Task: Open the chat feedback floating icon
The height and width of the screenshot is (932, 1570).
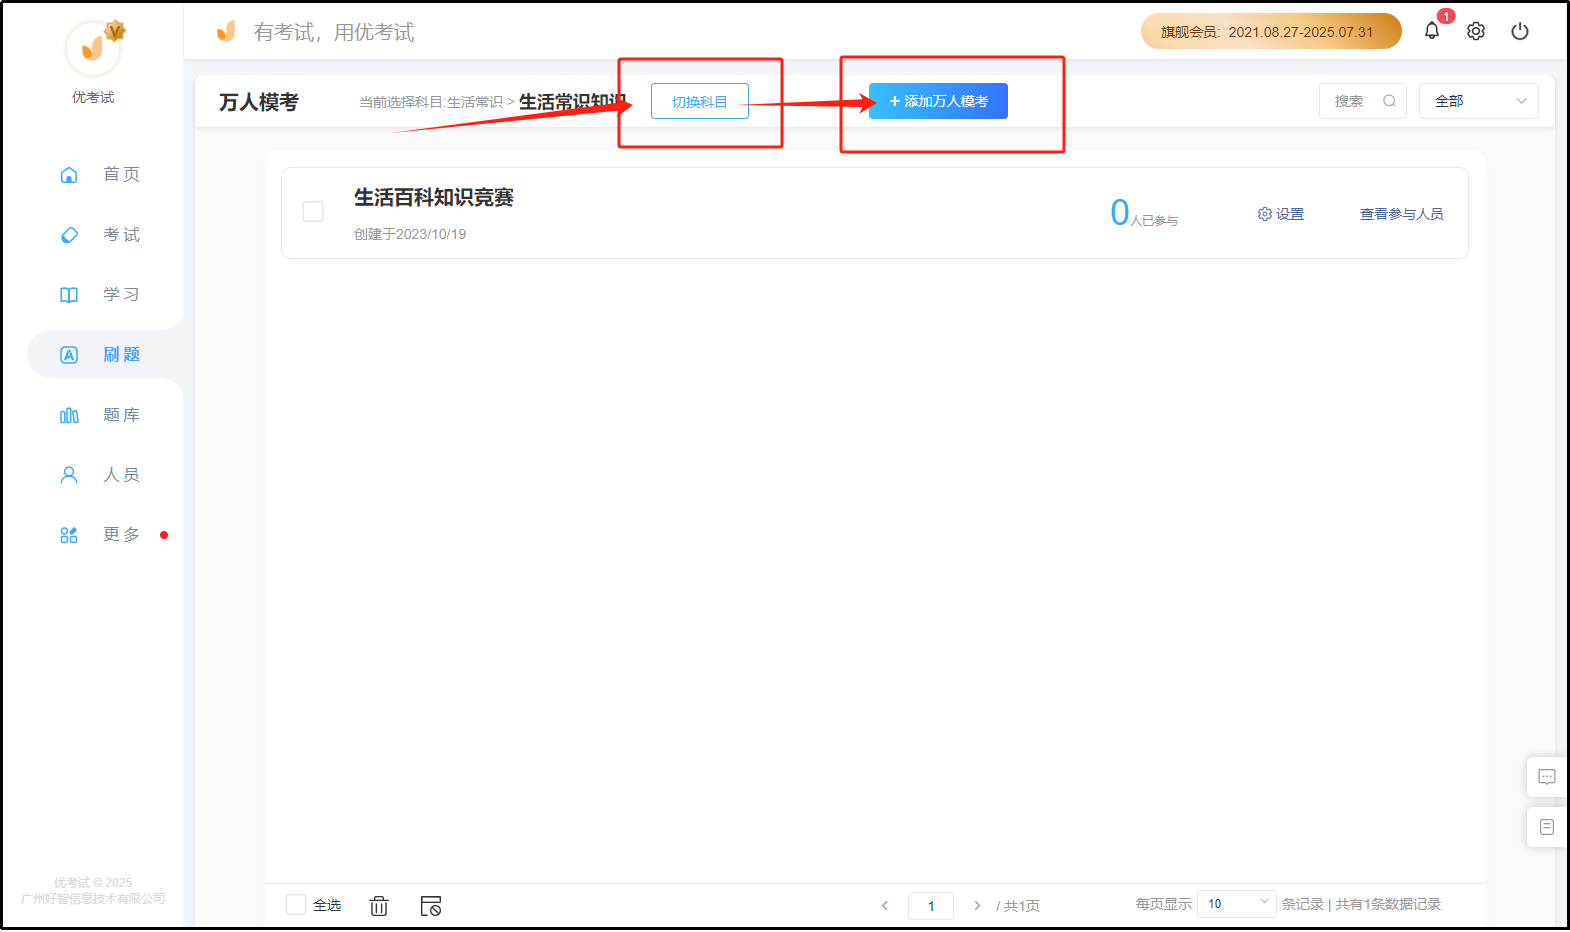Action: tap(1547, 777)
